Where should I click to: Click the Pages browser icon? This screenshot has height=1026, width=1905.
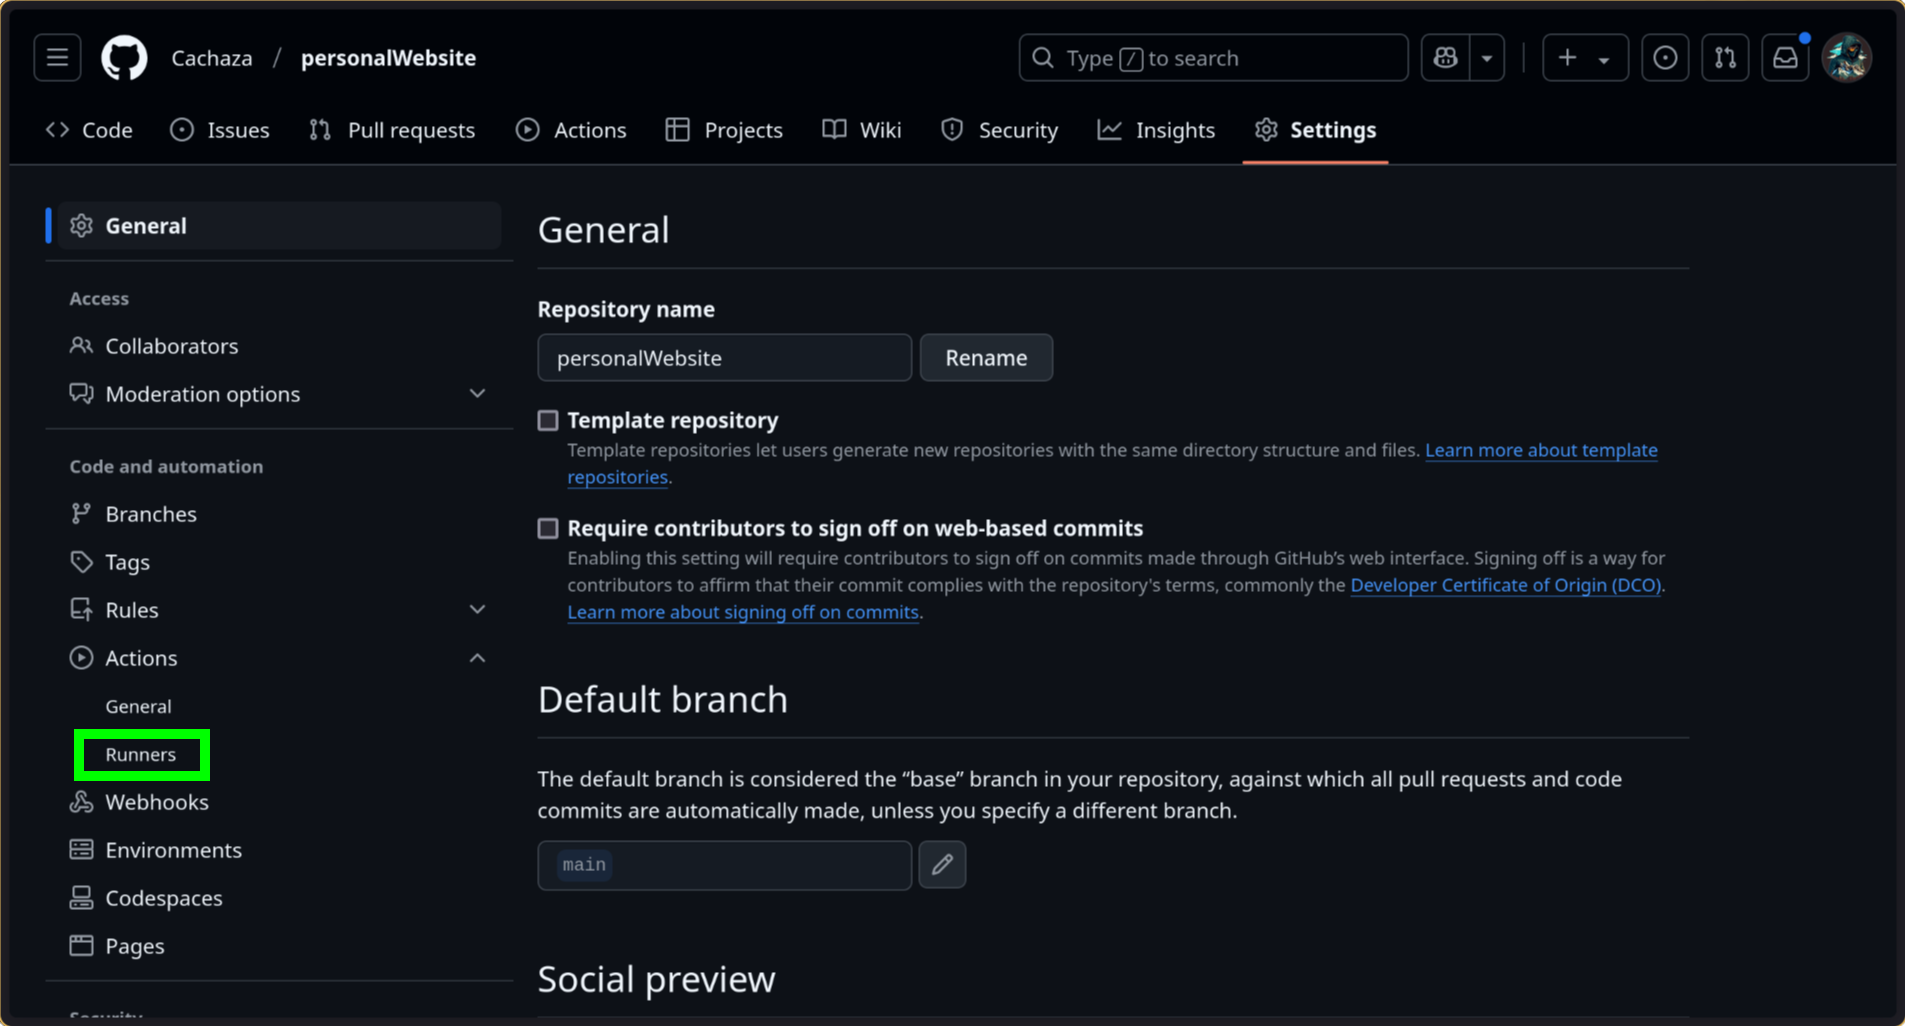pos(81,946)
